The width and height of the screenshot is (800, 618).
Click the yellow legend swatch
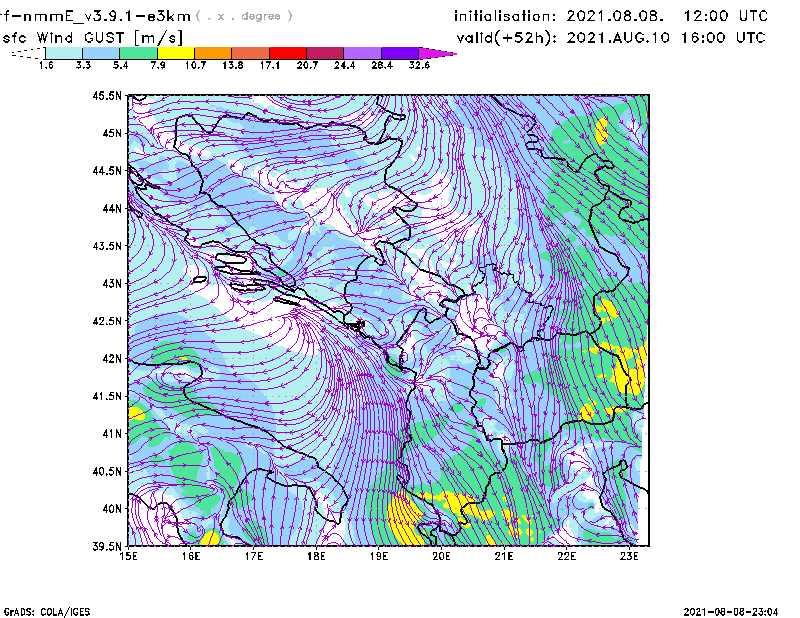click(x=176, y=53)
